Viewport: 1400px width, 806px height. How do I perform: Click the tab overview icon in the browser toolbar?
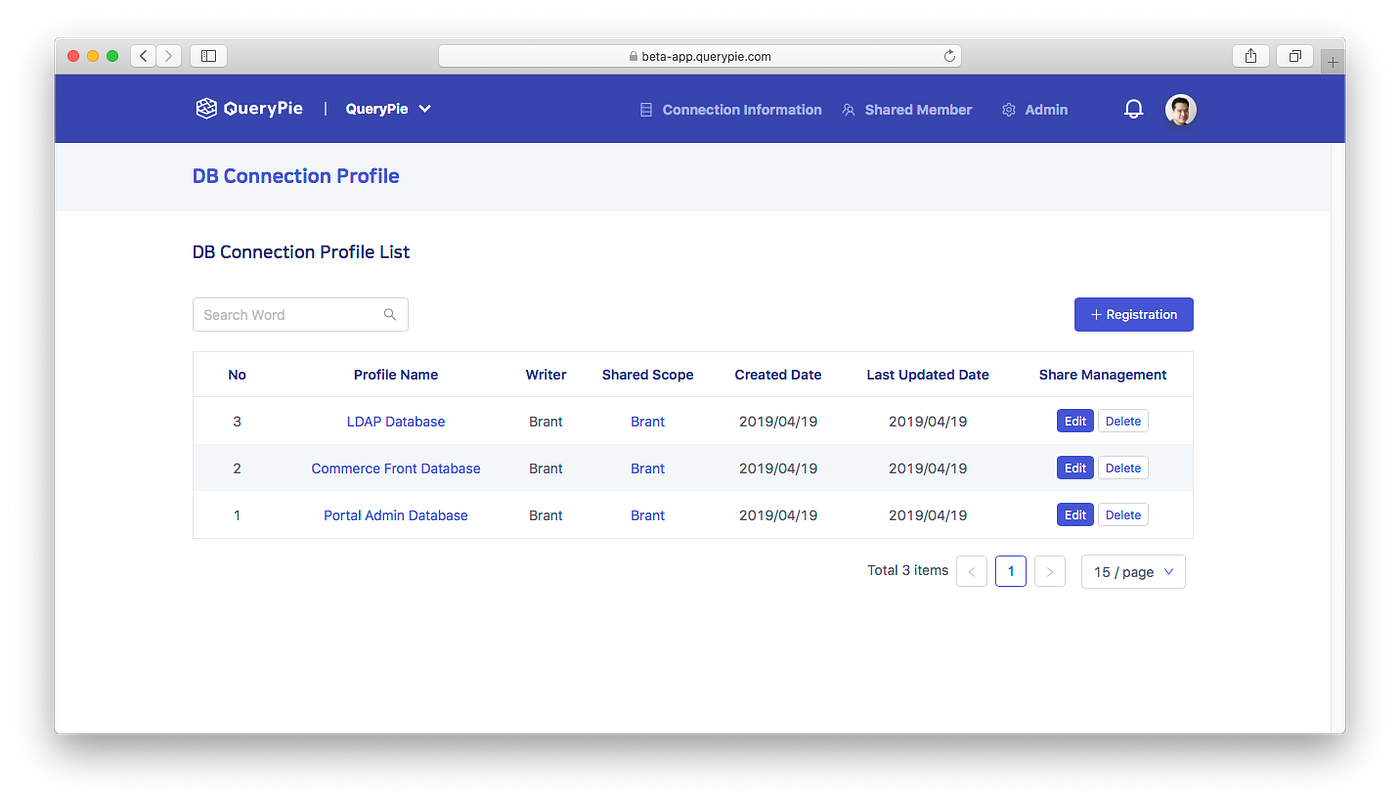click(x=1295, y=55)
